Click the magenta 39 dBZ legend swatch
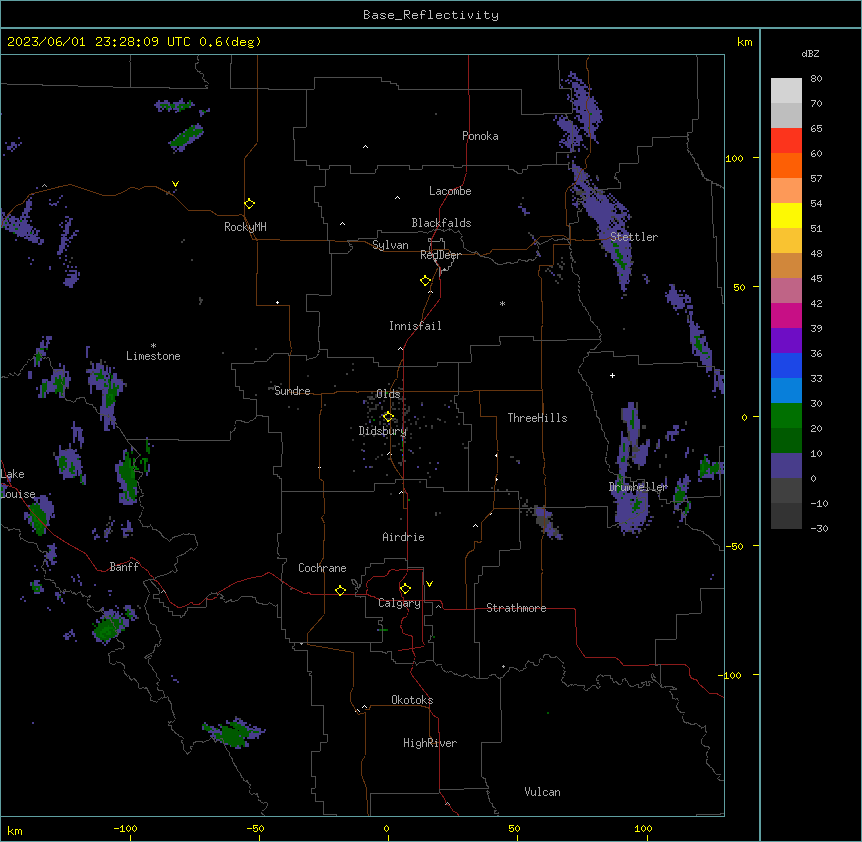The width and height of the screenshot is (862, 842). tap(786, 316)
